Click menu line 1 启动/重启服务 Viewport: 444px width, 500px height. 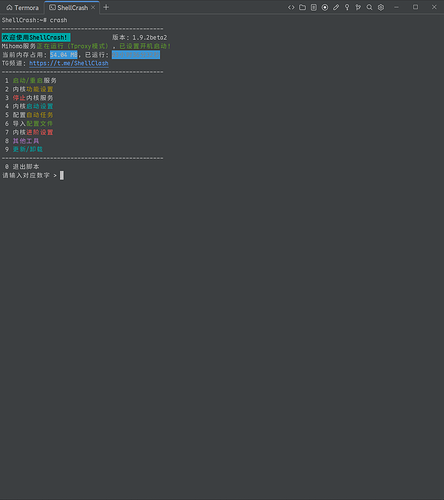coord(31,81)
